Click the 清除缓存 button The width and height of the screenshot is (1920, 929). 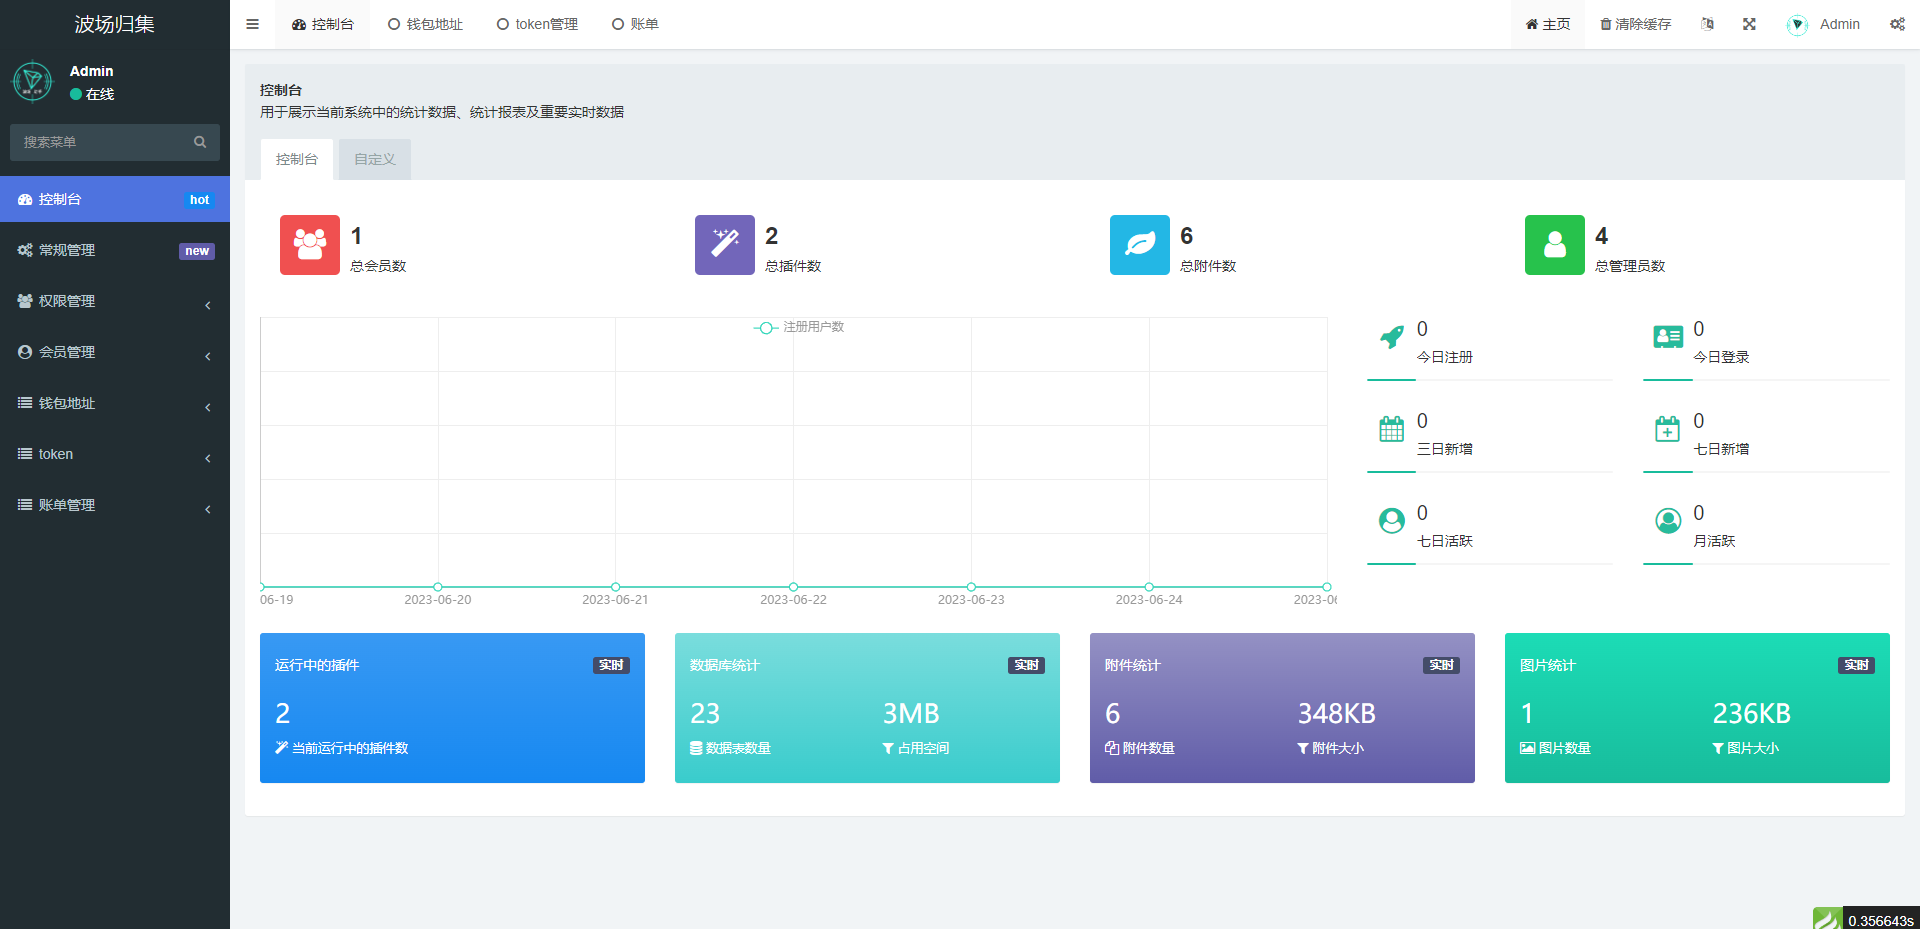pyautogui.click(x=1635, y=24)
